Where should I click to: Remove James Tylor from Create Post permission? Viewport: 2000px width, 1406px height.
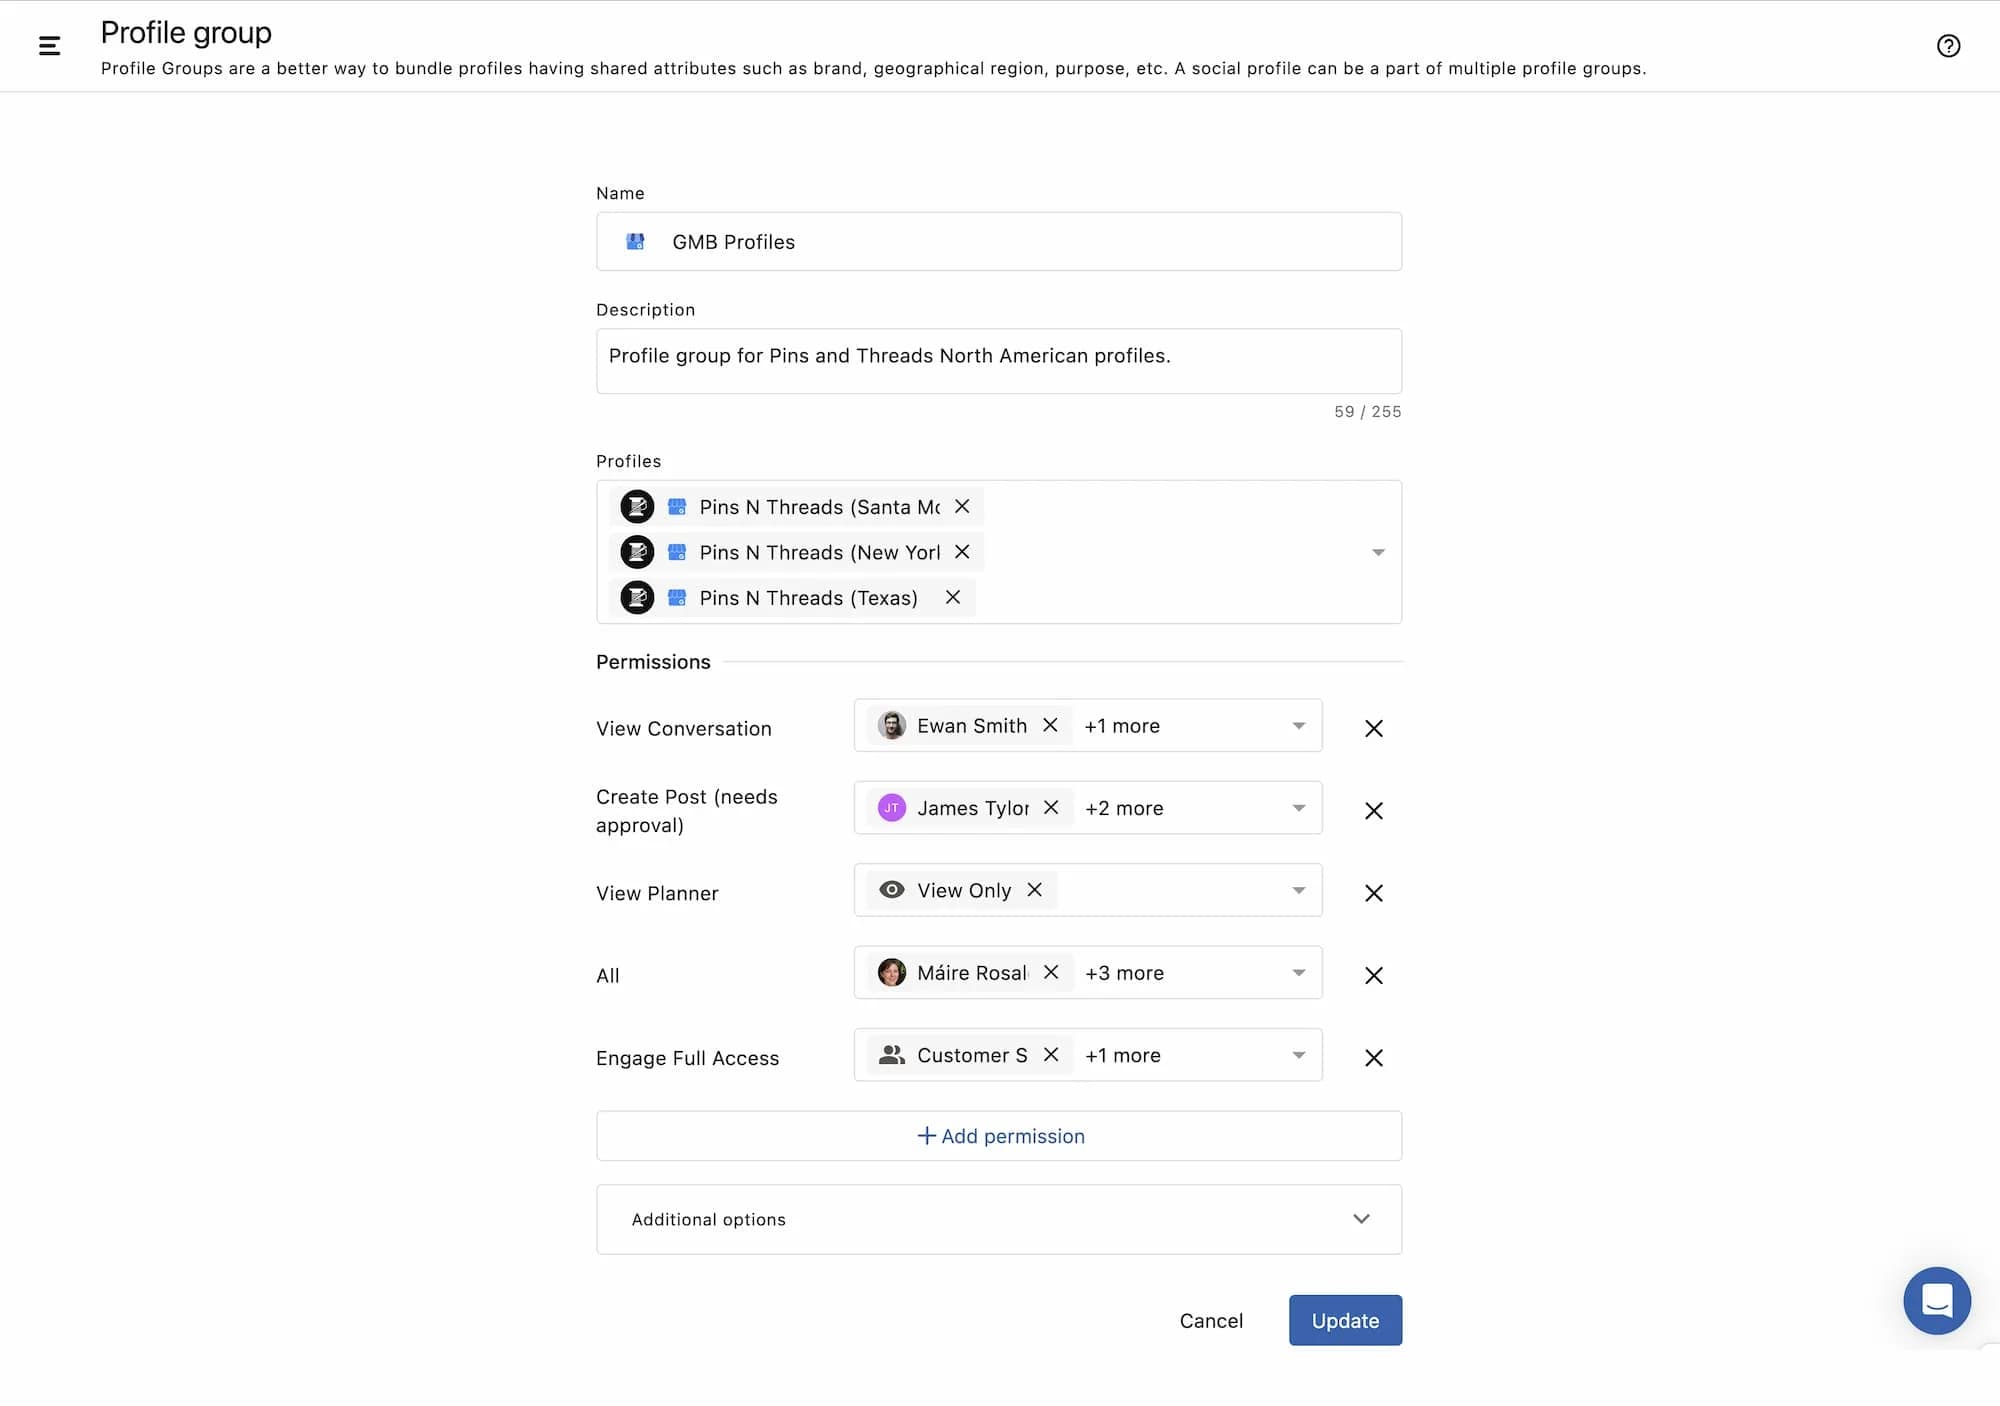[1051, 807]
